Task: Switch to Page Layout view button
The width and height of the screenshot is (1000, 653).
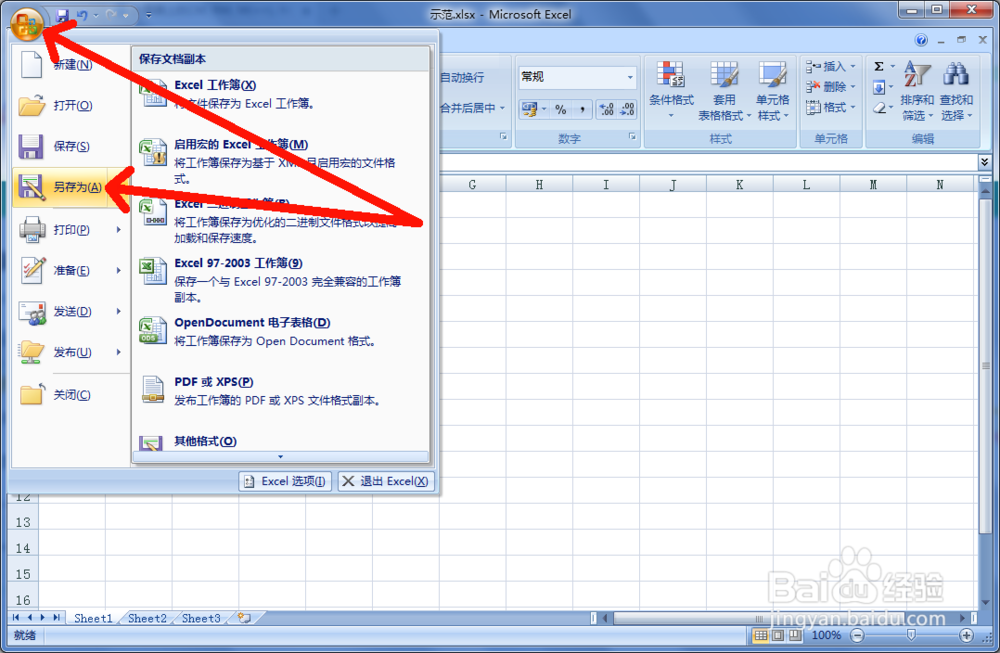Action: coord(778,635)
